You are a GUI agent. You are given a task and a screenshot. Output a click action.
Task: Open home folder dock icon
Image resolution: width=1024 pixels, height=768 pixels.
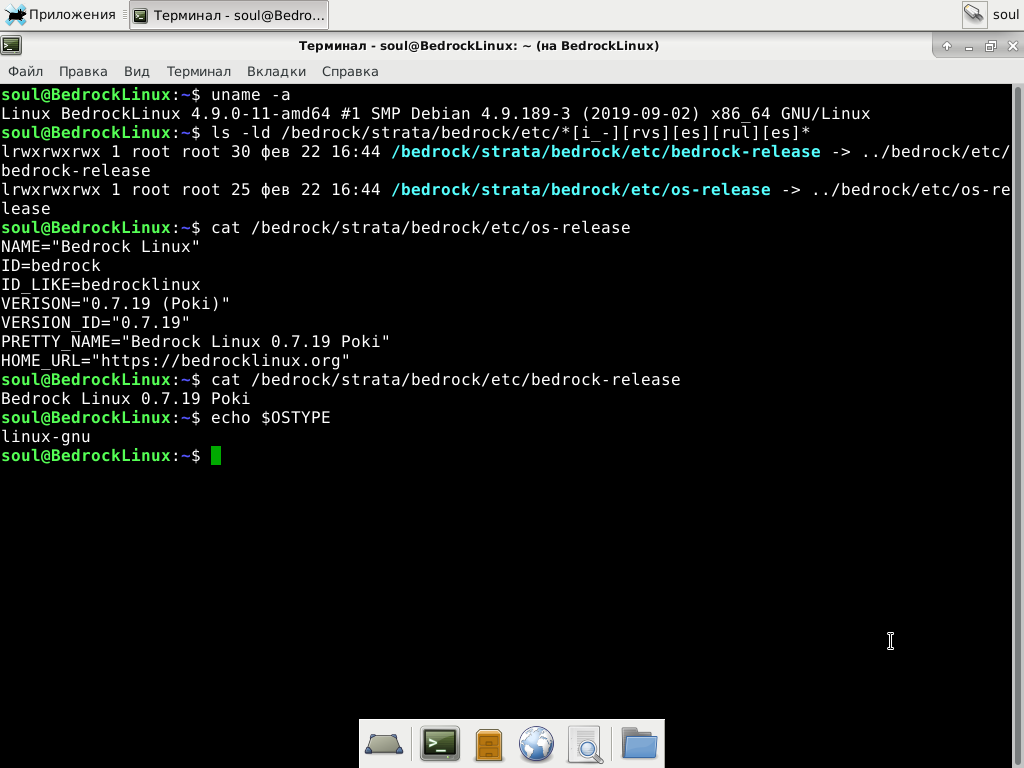coord(639,743)
